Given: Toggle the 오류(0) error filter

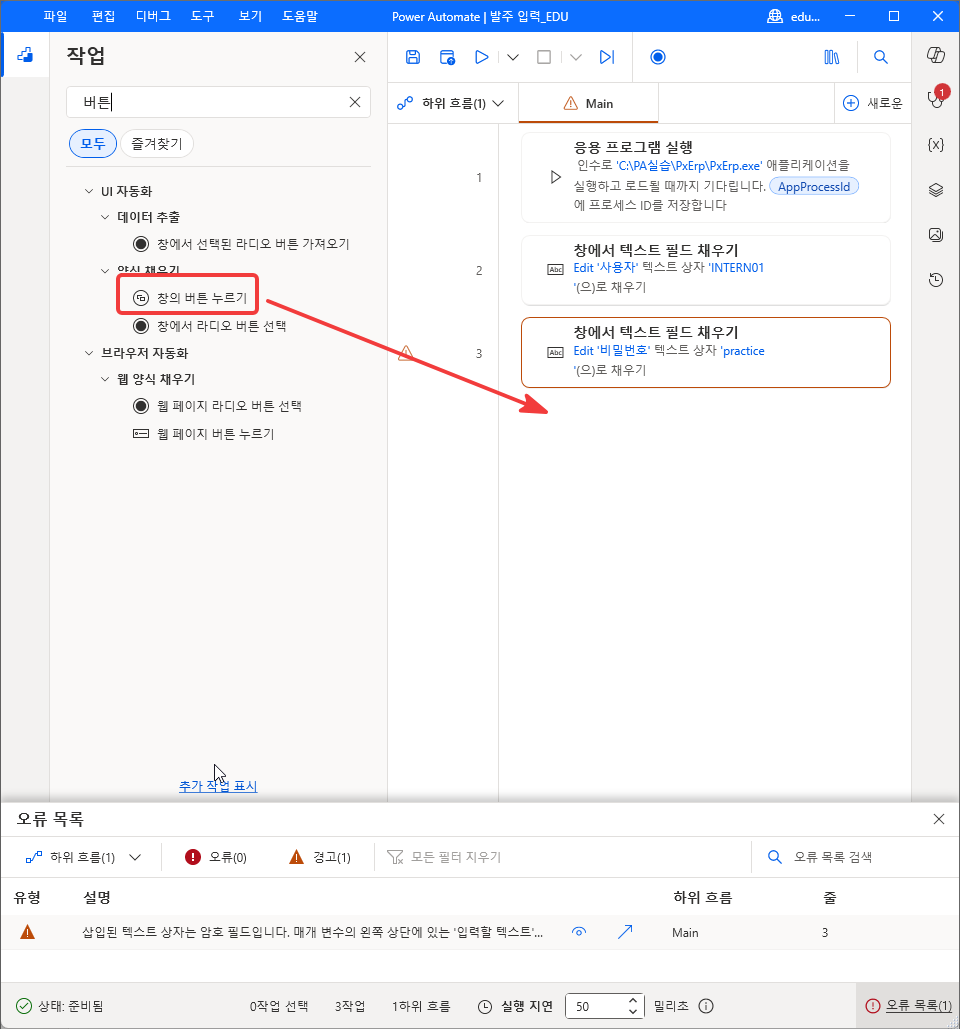Looking at the screenshot, I should click(x=216, y=857).
